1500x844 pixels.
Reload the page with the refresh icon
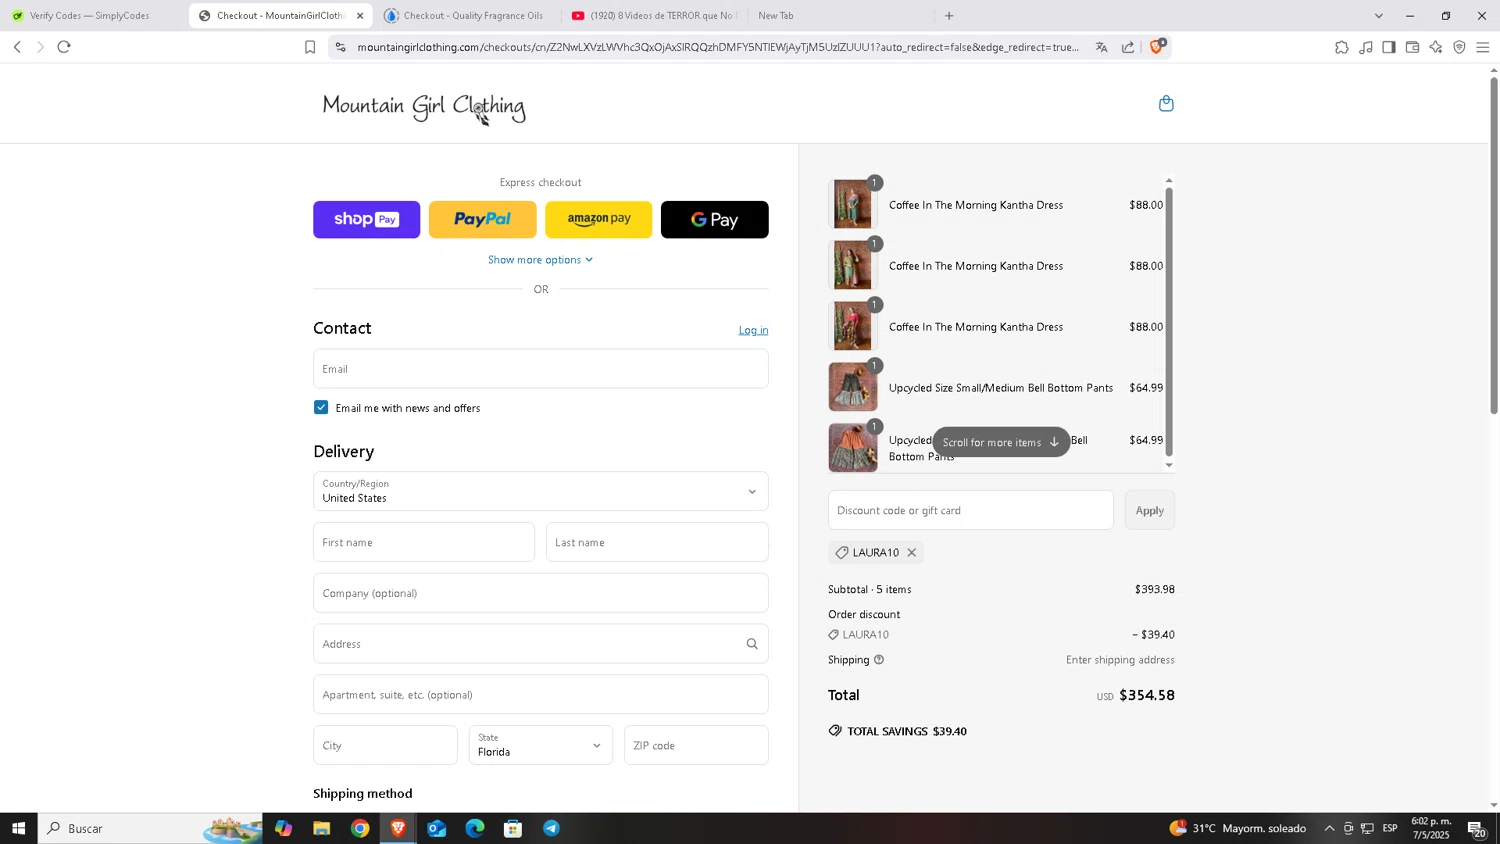pyautogui.click(x=64, y=47)
